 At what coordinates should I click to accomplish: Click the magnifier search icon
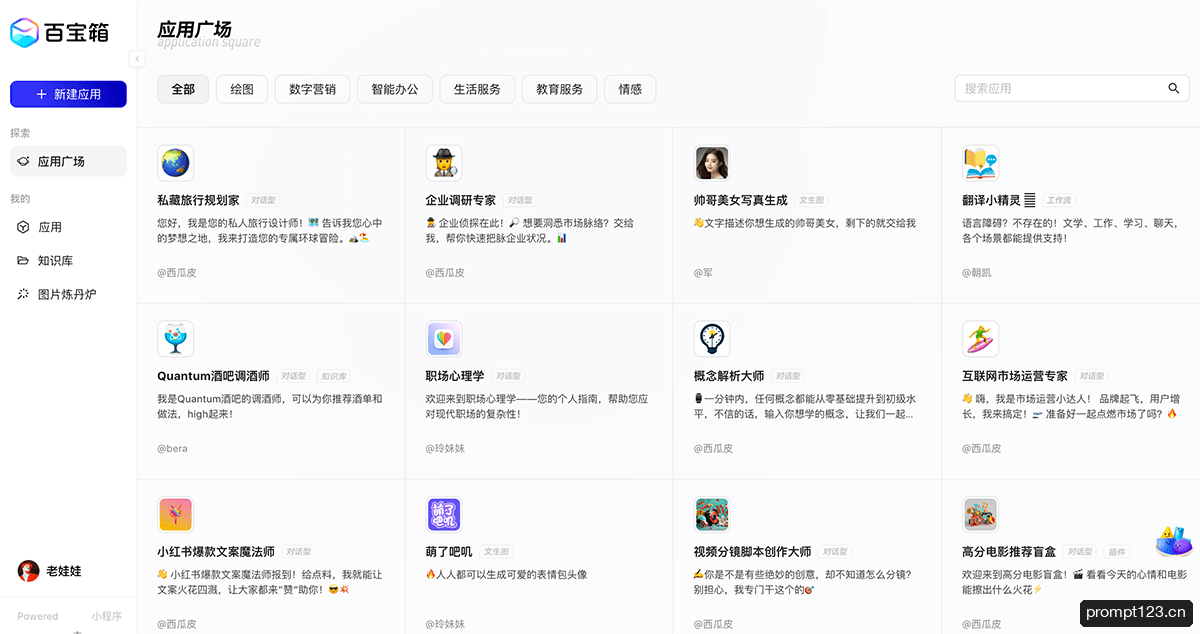pos(1174,88)
